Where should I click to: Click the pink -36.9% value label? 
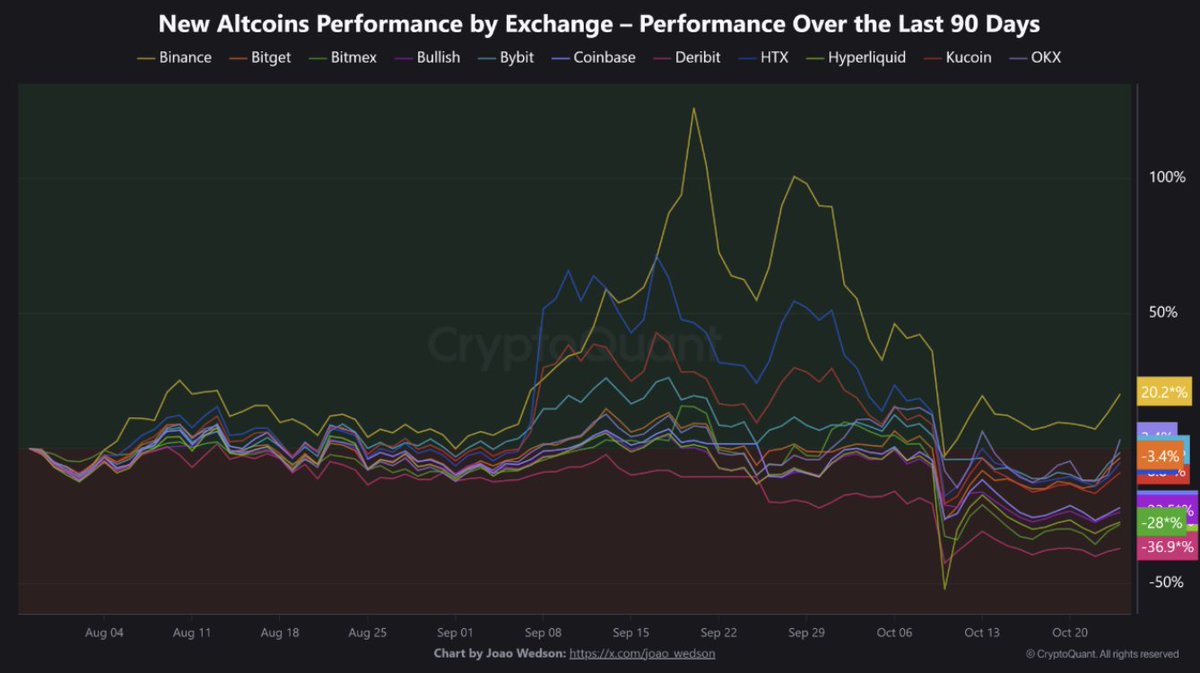pos(1167,547)
